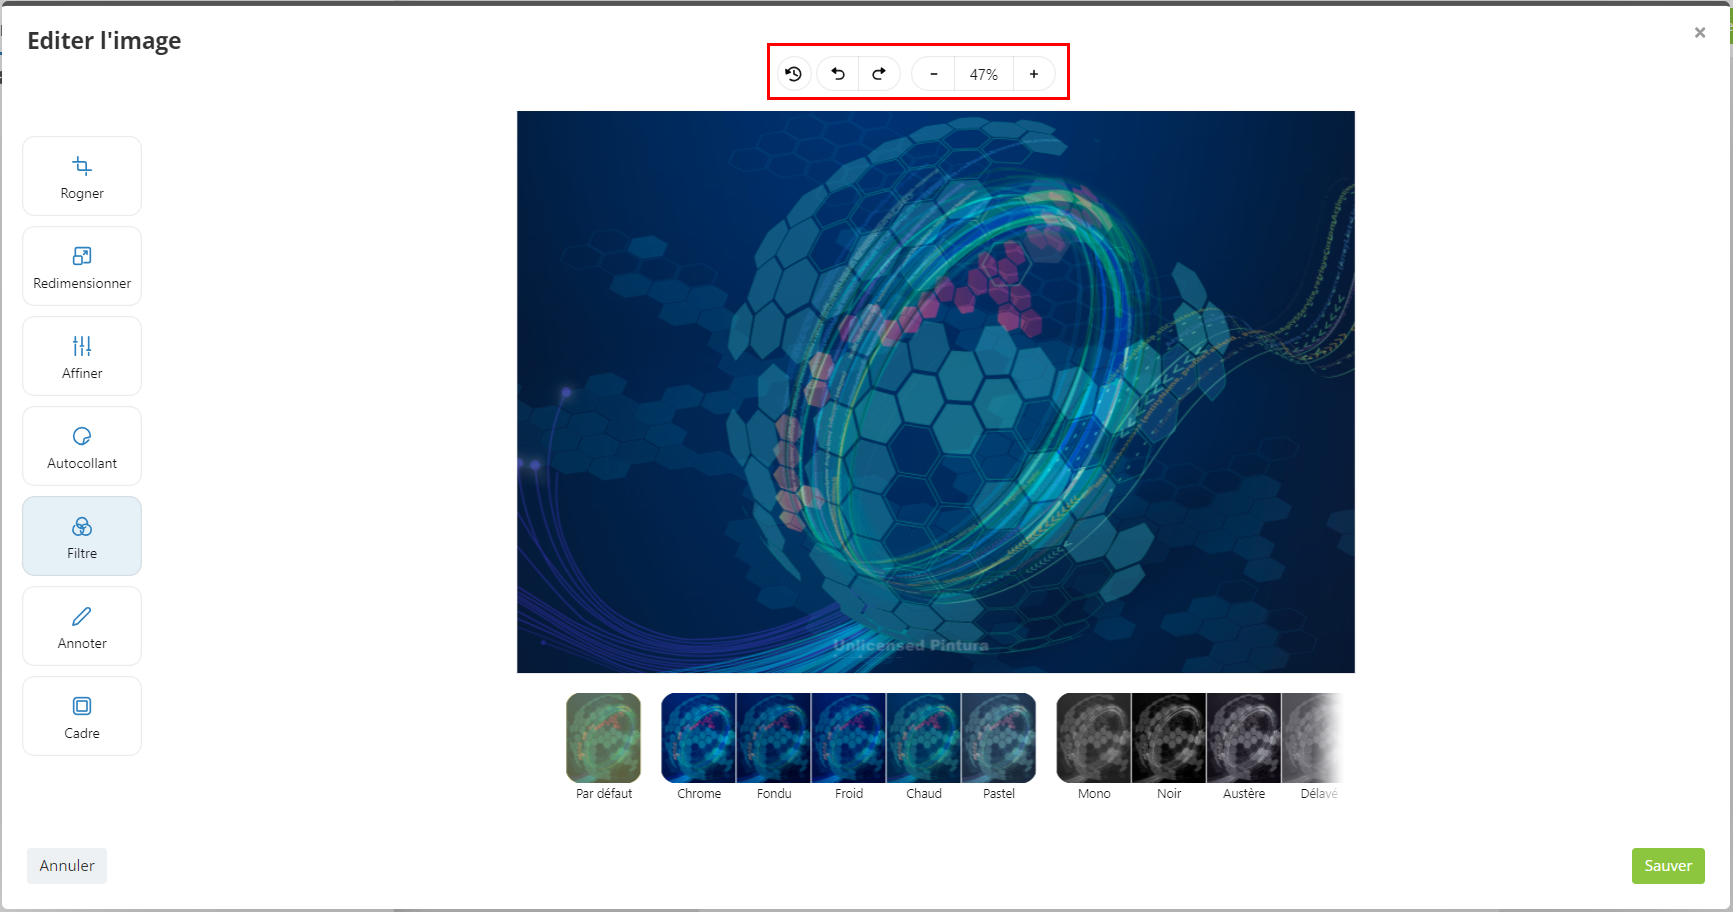Click the Sauver button

tap(1668, 866)
